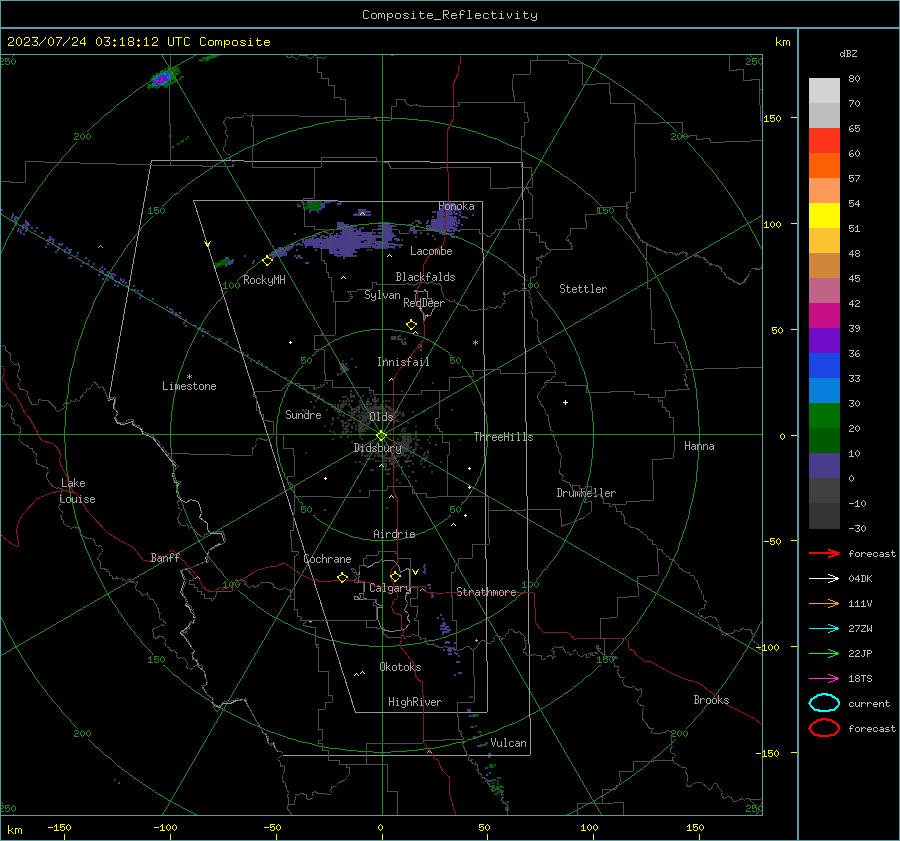Click the green 22JP arrow in legend
This screenshot has height=841, width=900.
pyautogui.click(x=824, y=653)
